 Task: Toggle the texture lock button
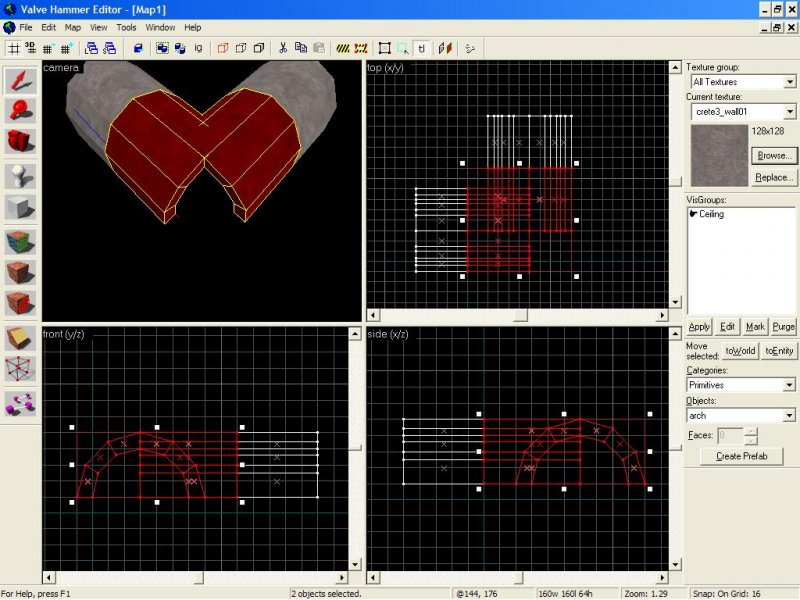[422, 47]
